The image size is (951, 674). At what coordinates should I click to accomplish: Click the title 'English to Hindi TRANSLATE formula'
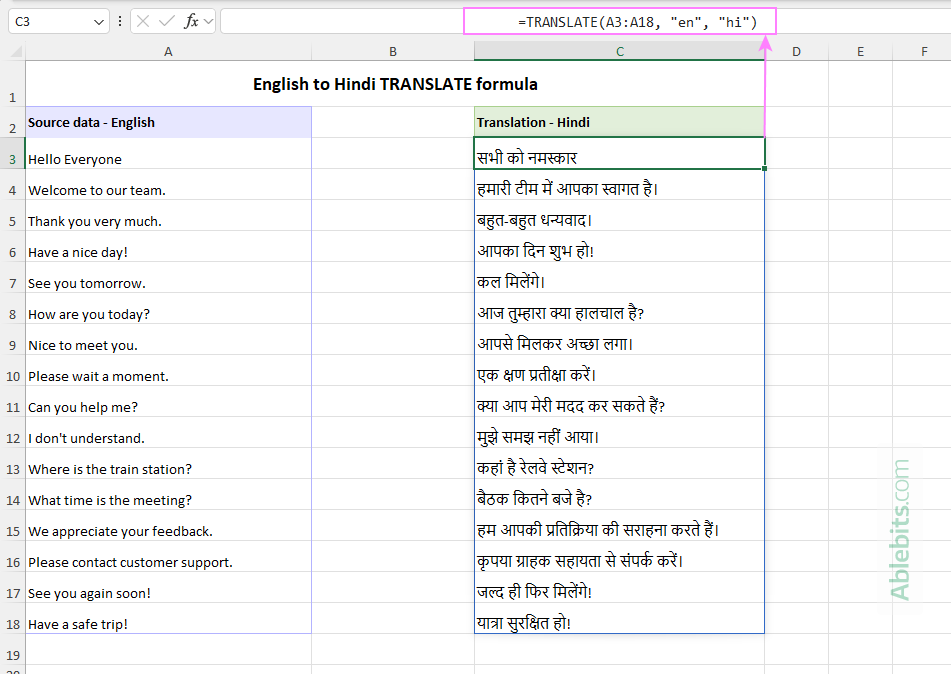click(x=395, y=84)
